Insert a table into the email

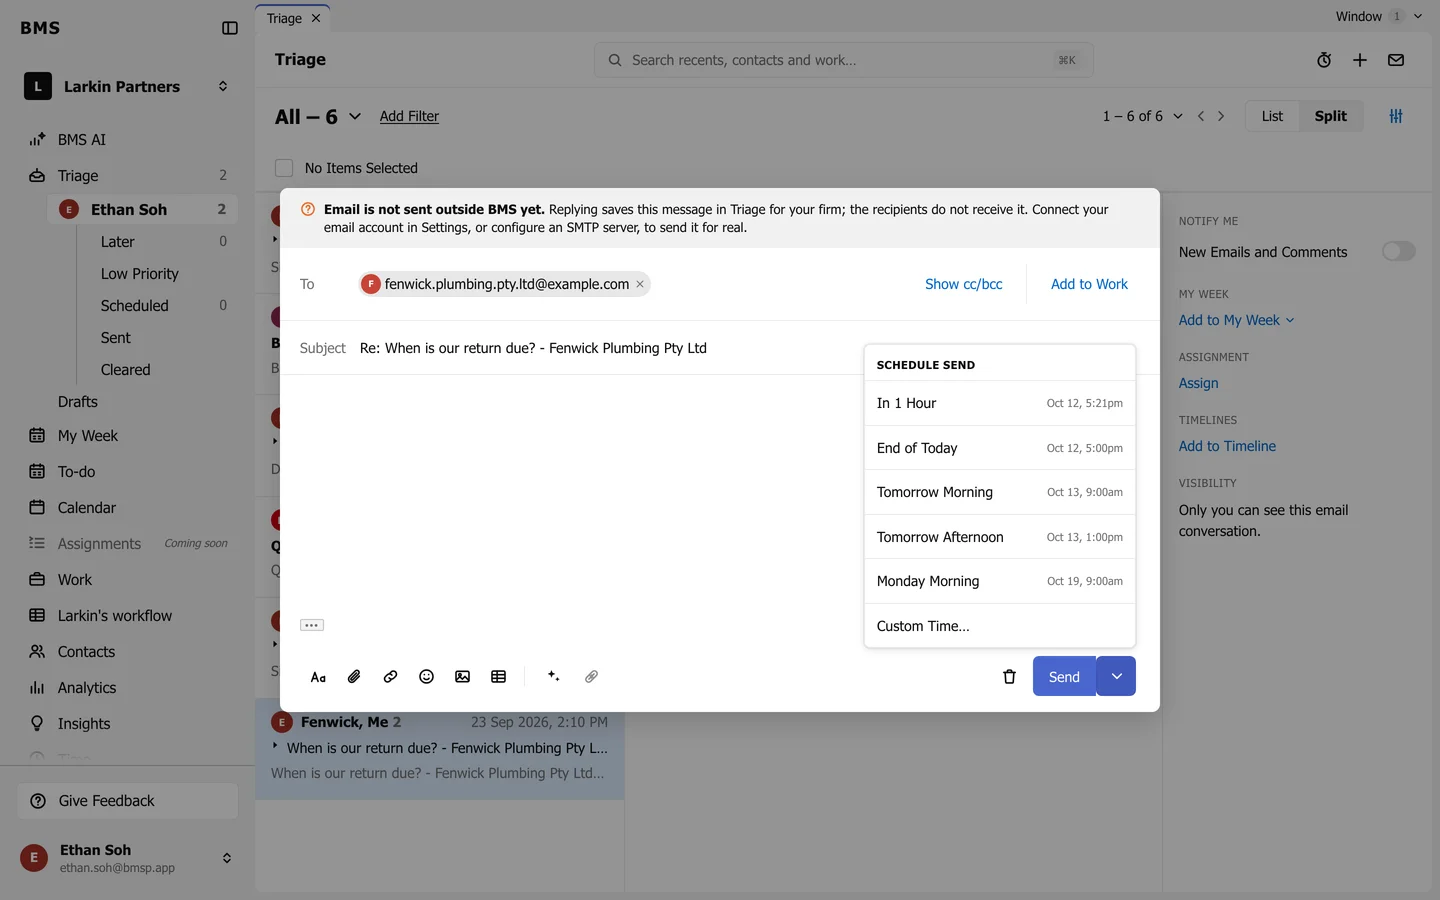(498, 677)
